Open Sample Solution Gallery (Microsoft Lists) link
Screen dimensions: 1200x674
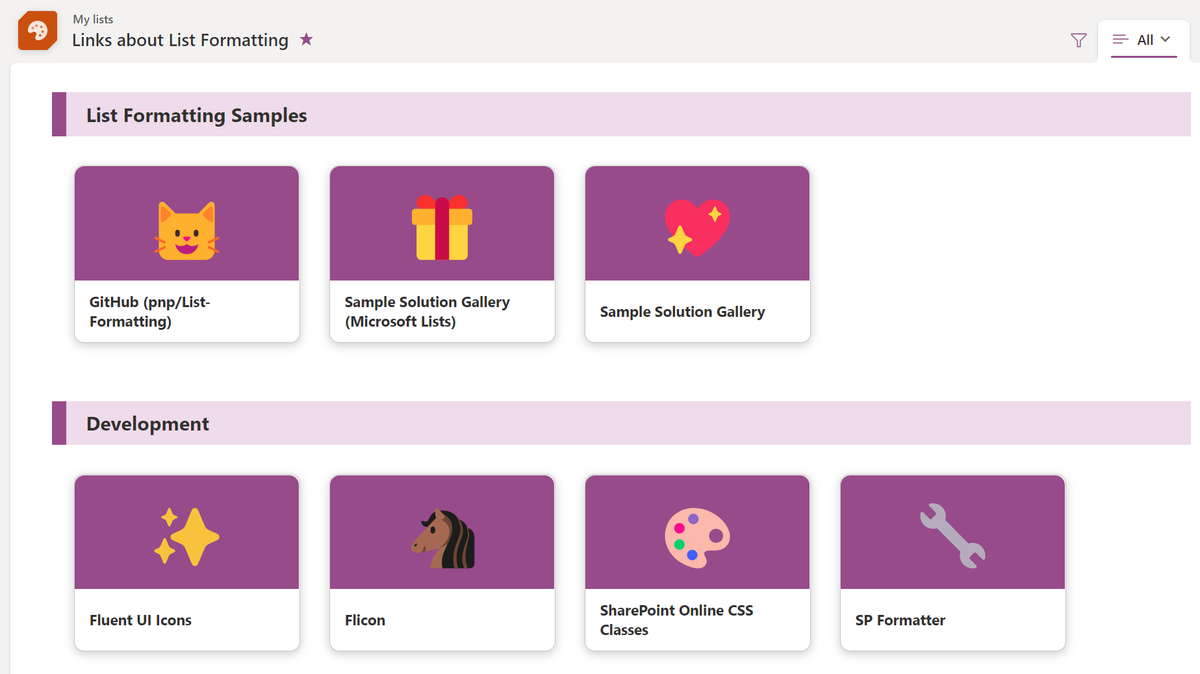pyautogui.click(x=427, y=312)
